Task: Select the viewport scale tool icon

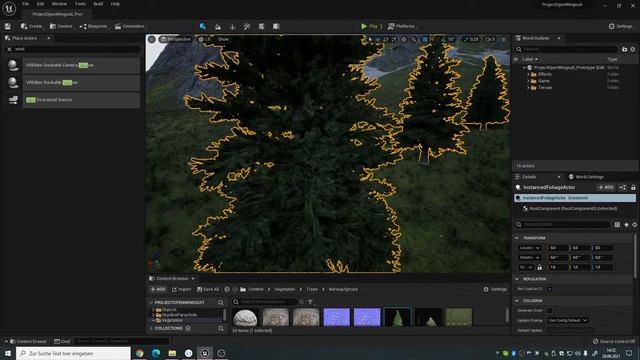Action: [394, 39]
